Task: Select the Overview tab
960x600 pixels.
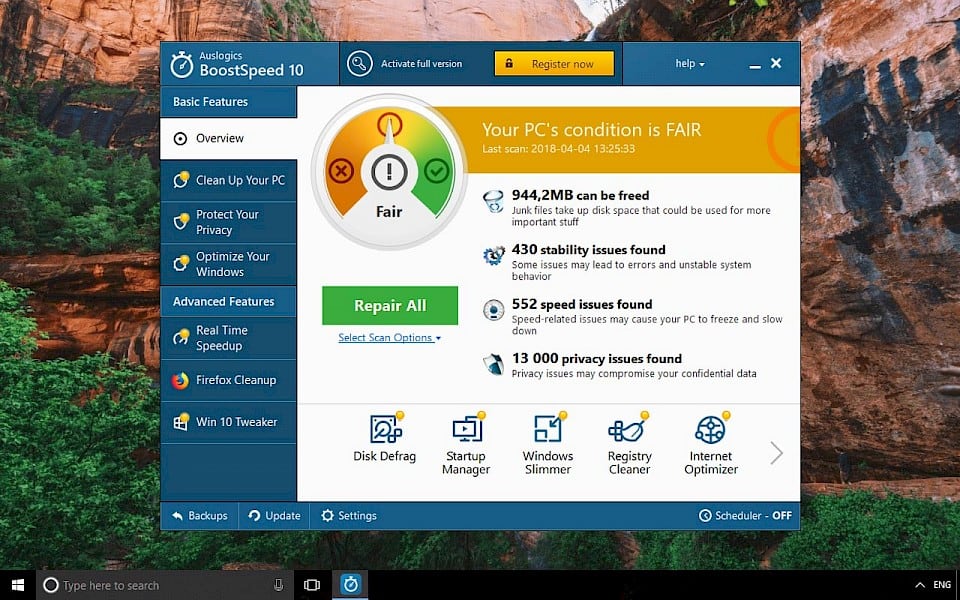Action: (x=228, y=138)
